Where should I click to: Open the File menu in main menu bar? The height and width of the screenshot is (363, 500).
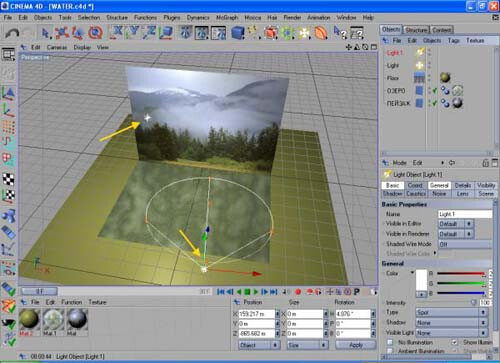[8, 17]
